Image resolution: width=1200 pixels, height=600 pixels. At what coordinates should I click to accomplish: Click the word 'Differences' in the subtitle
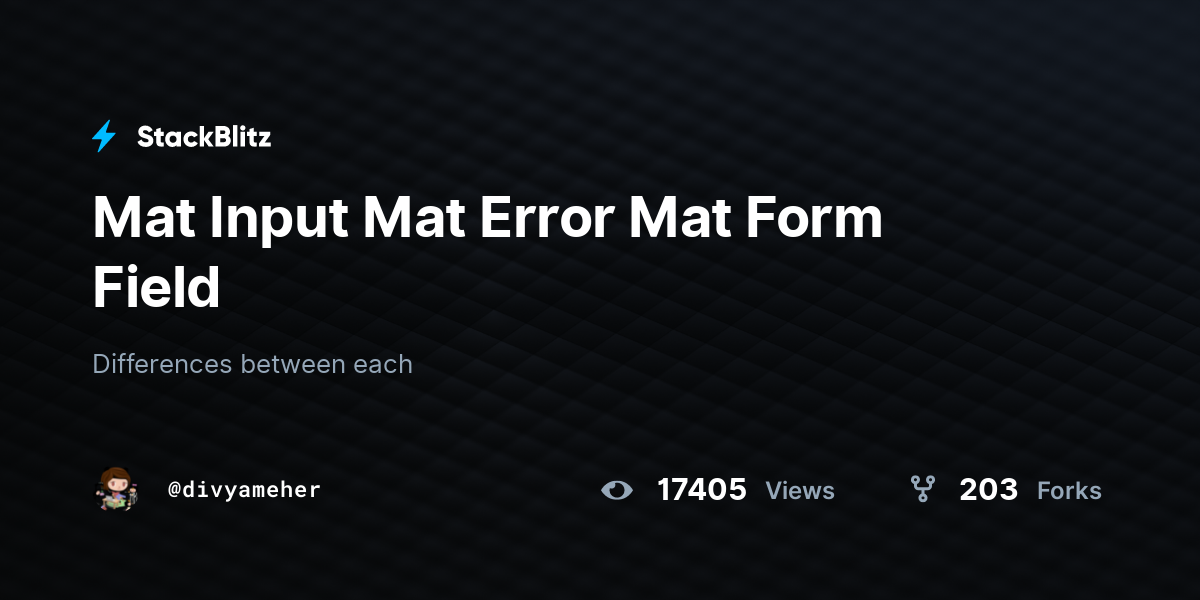point(163,364)
